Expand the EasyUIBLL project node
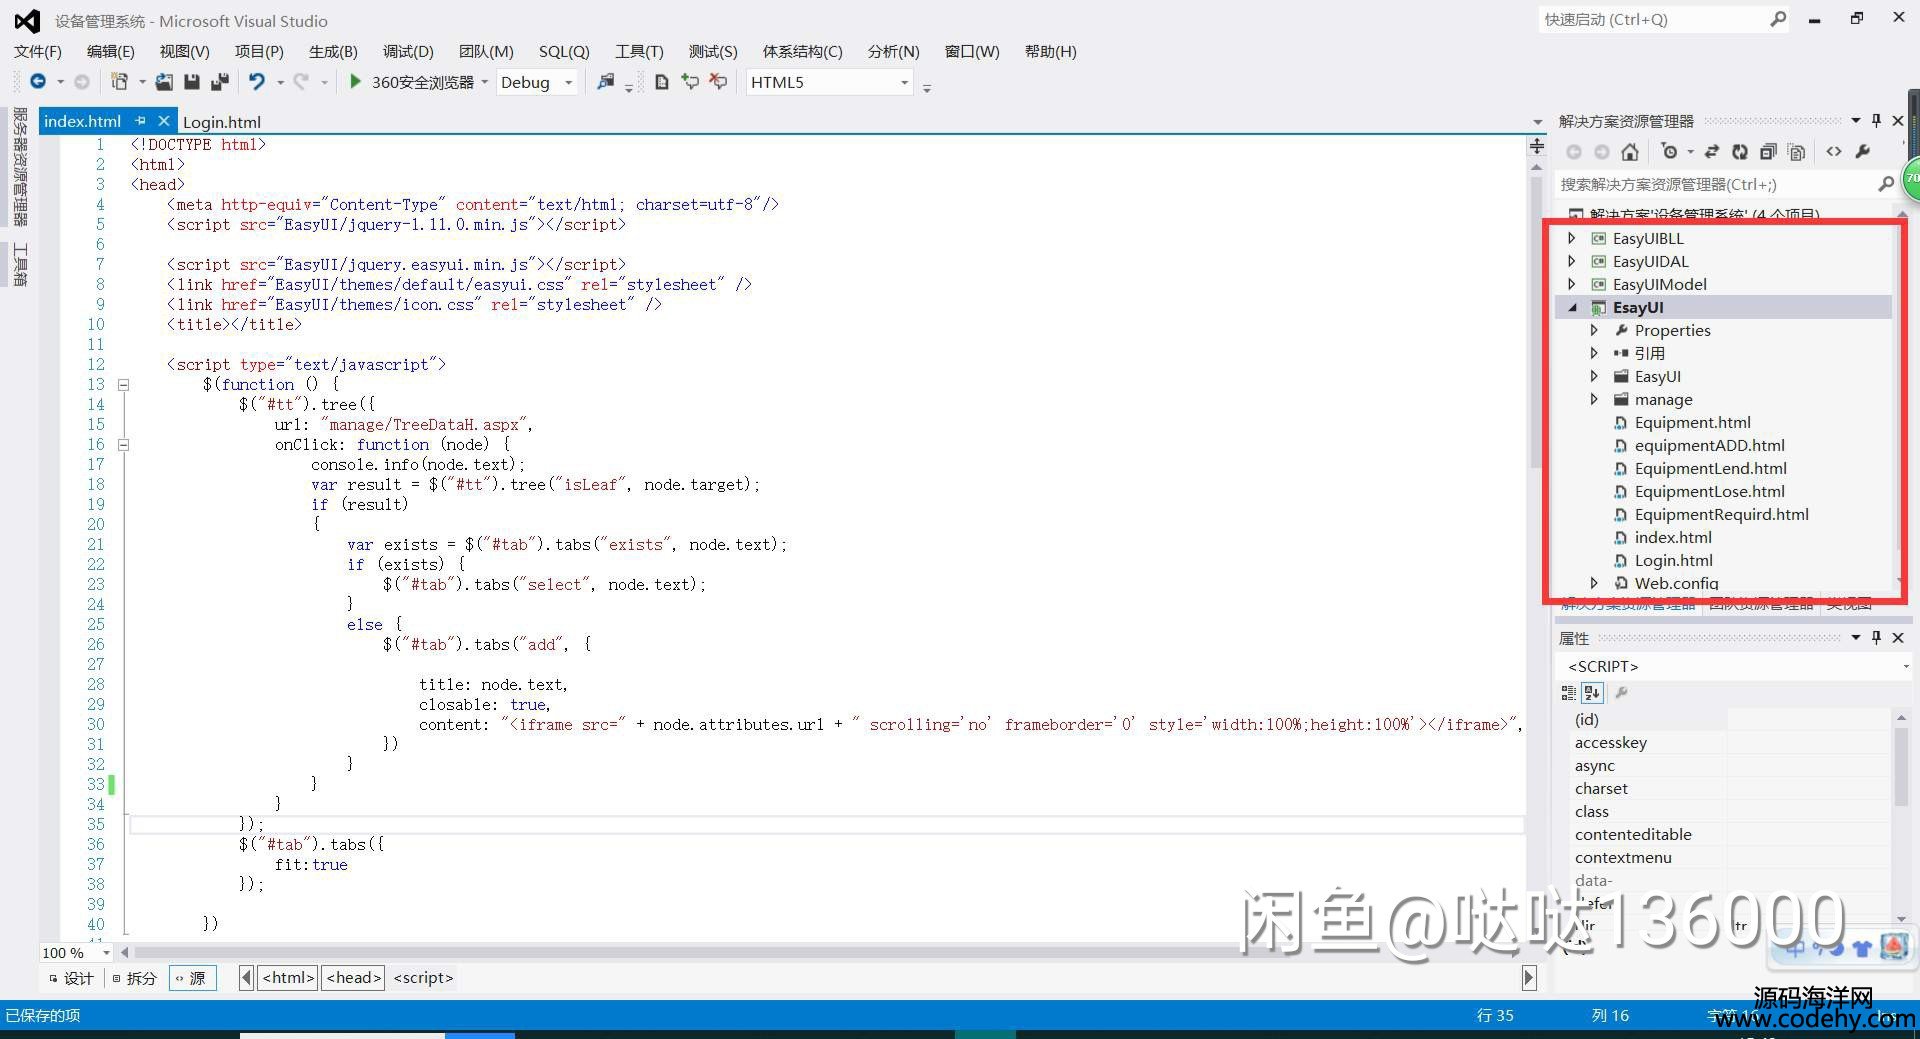This screenshot has height=1039, width=1920. click(x=1572, y=238)
